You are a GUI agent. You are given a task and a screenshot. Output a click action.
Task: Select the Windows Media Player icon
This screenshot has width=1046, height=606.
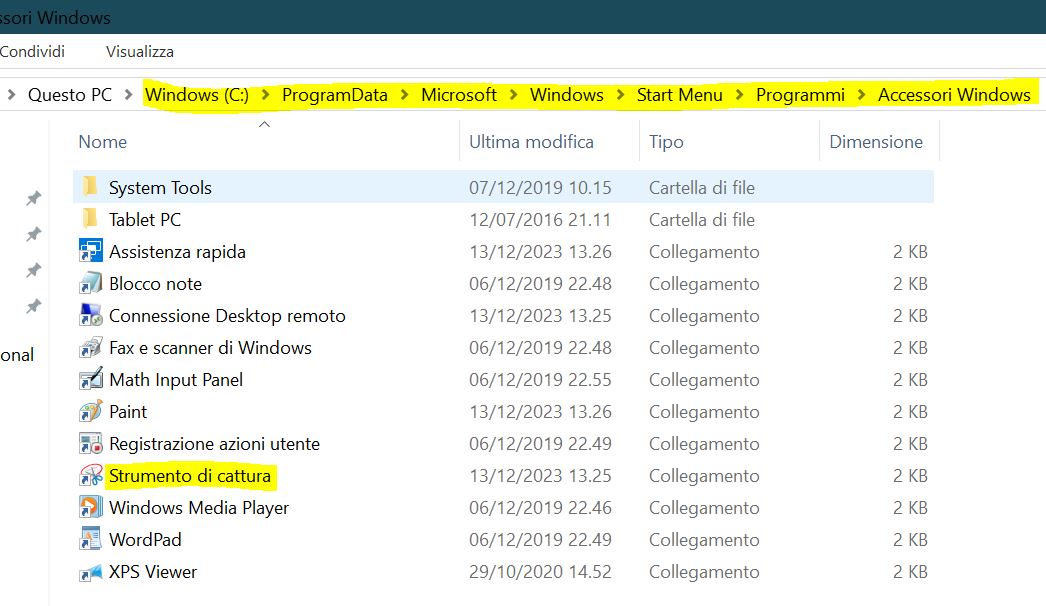tap(91, 507)
